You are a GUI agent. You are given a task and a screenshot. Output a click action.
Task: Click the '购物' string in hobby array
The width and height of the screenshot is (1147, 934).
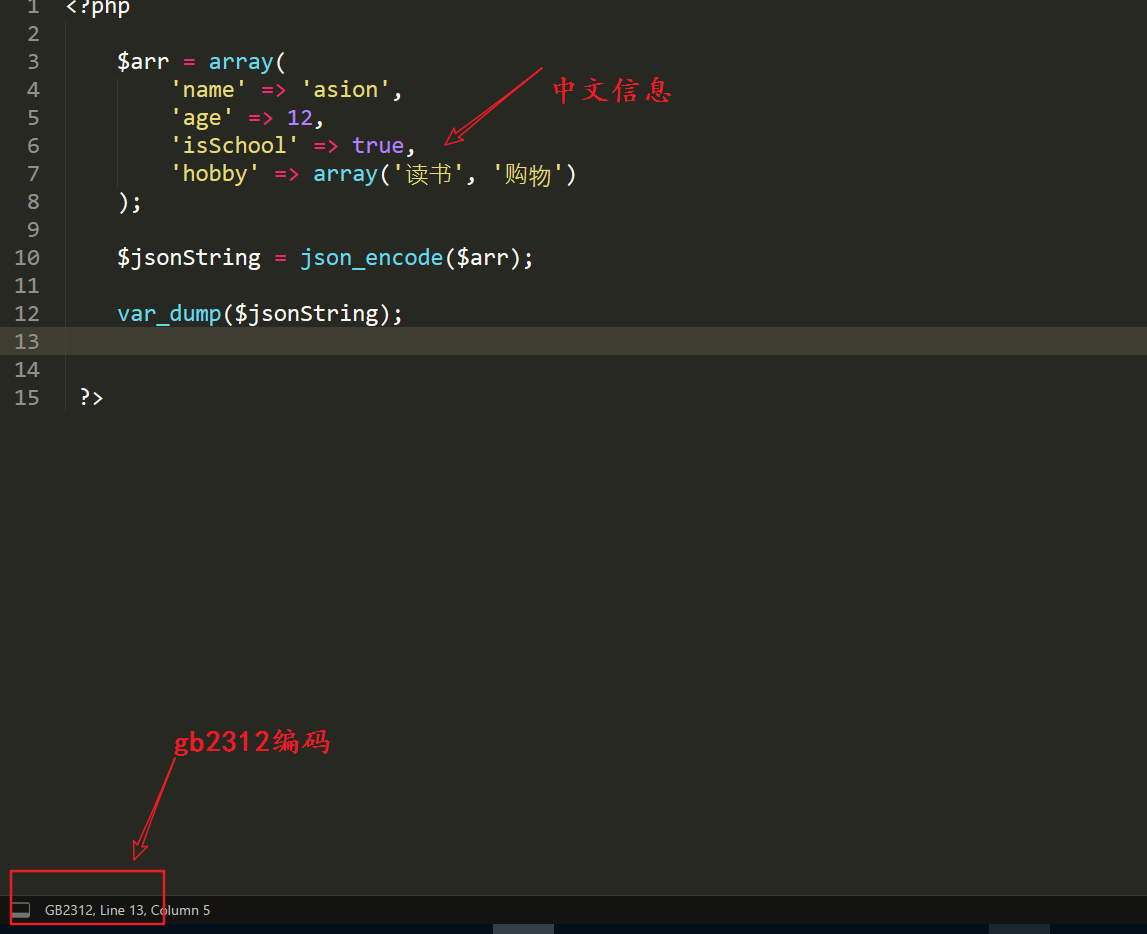click(528, 174)
